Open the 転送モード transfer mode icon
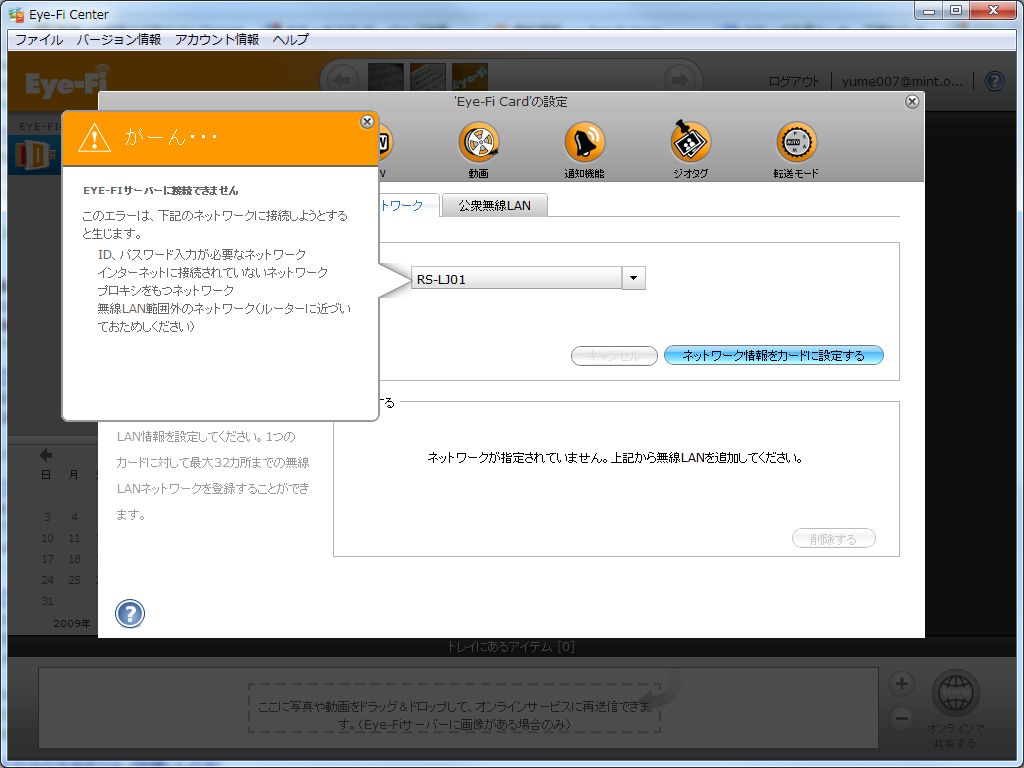1024x768 pixels. [x=796, y=142]
